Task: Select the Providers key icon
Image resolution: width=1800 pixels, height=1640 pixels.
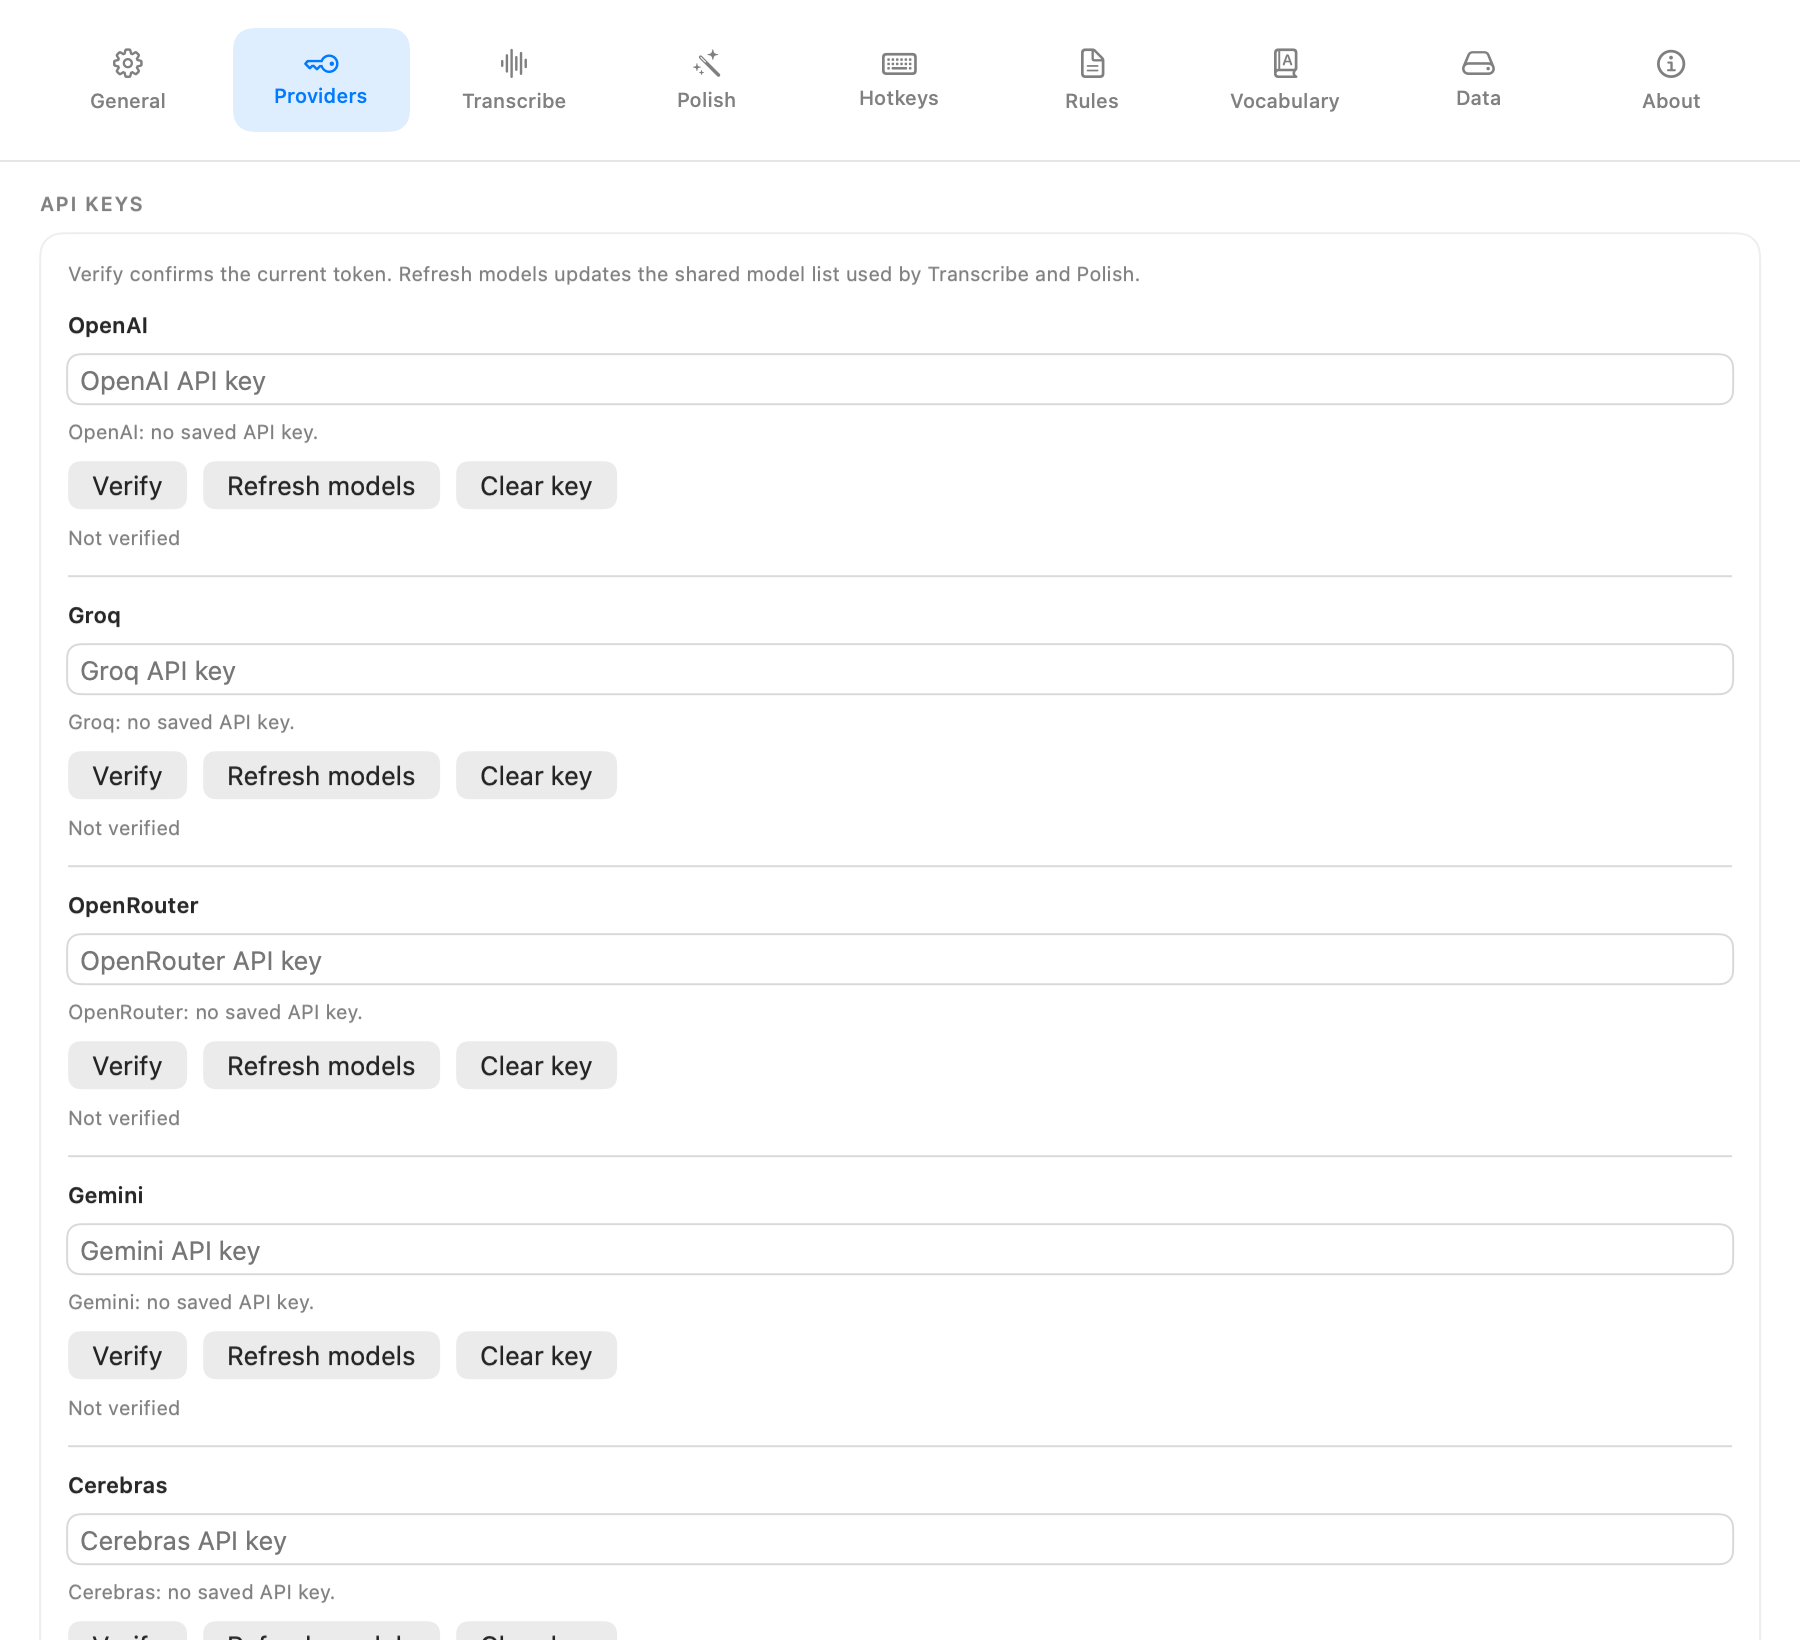Action: pyautogui.click(x=321, y=64)
